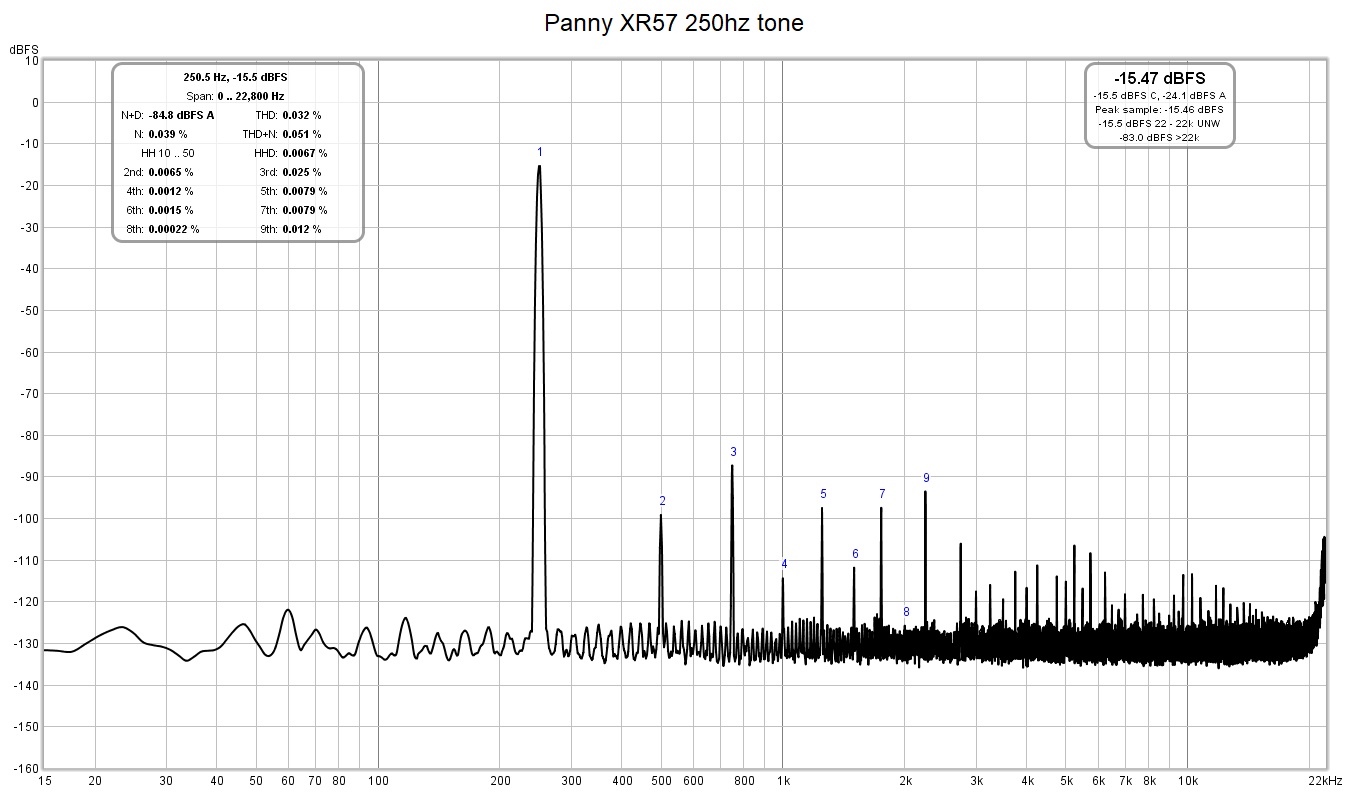The height and width of the screenshot is (793, 1348).
Task: Click the "0" label on the dBFS axis
Action: pyautogui.click(x=34, y=102)
